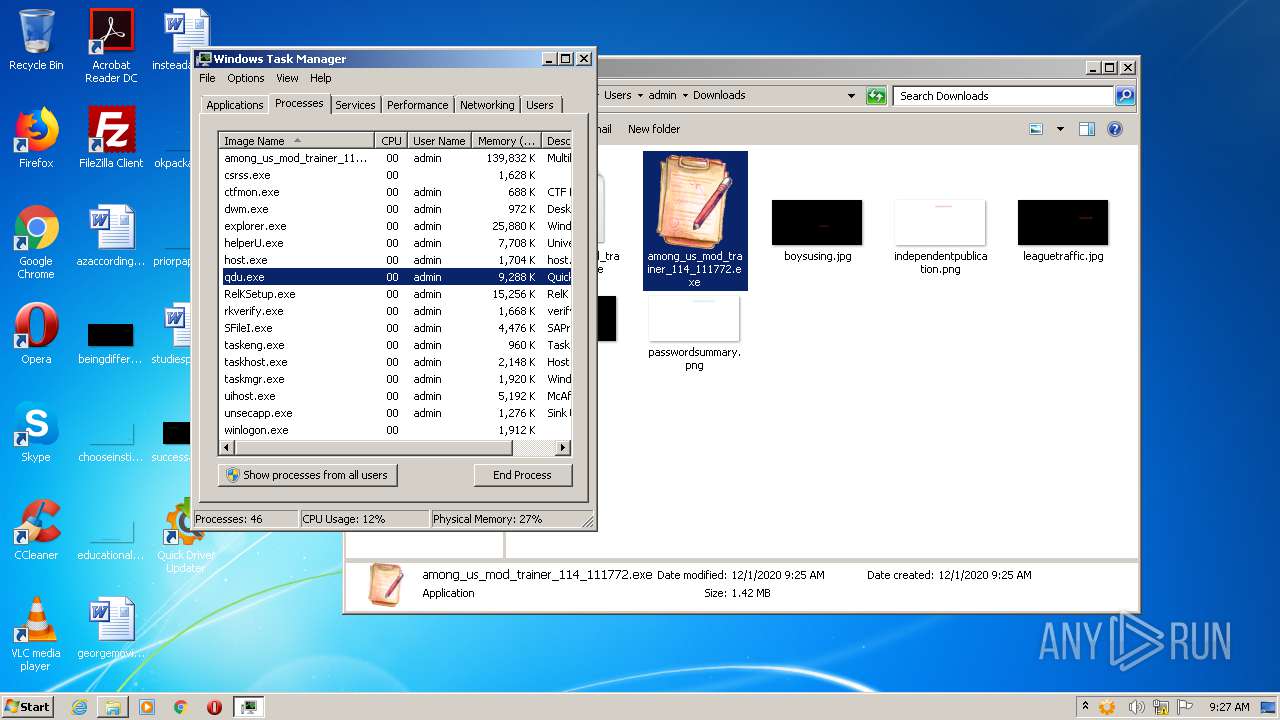Open the Explorer help icon
The image size is (1280, 720).
1115,129
